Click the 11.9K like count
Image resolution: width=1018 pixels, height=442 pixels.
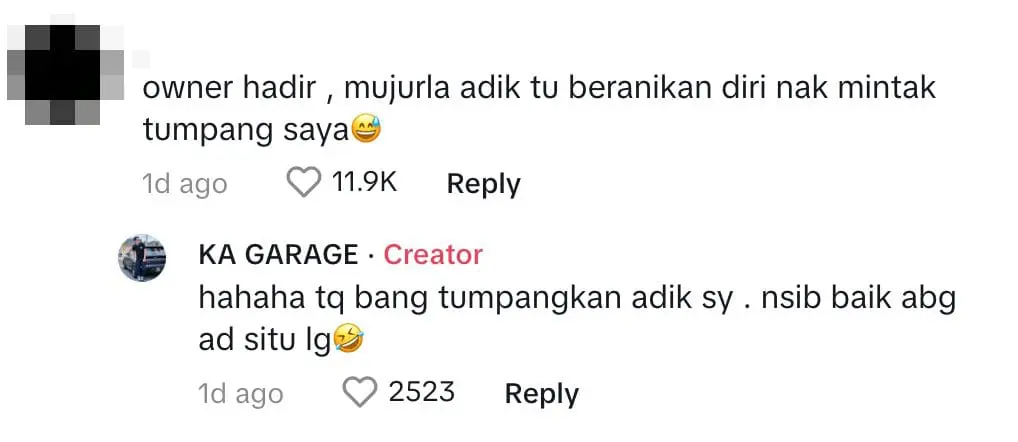(364, 183)
